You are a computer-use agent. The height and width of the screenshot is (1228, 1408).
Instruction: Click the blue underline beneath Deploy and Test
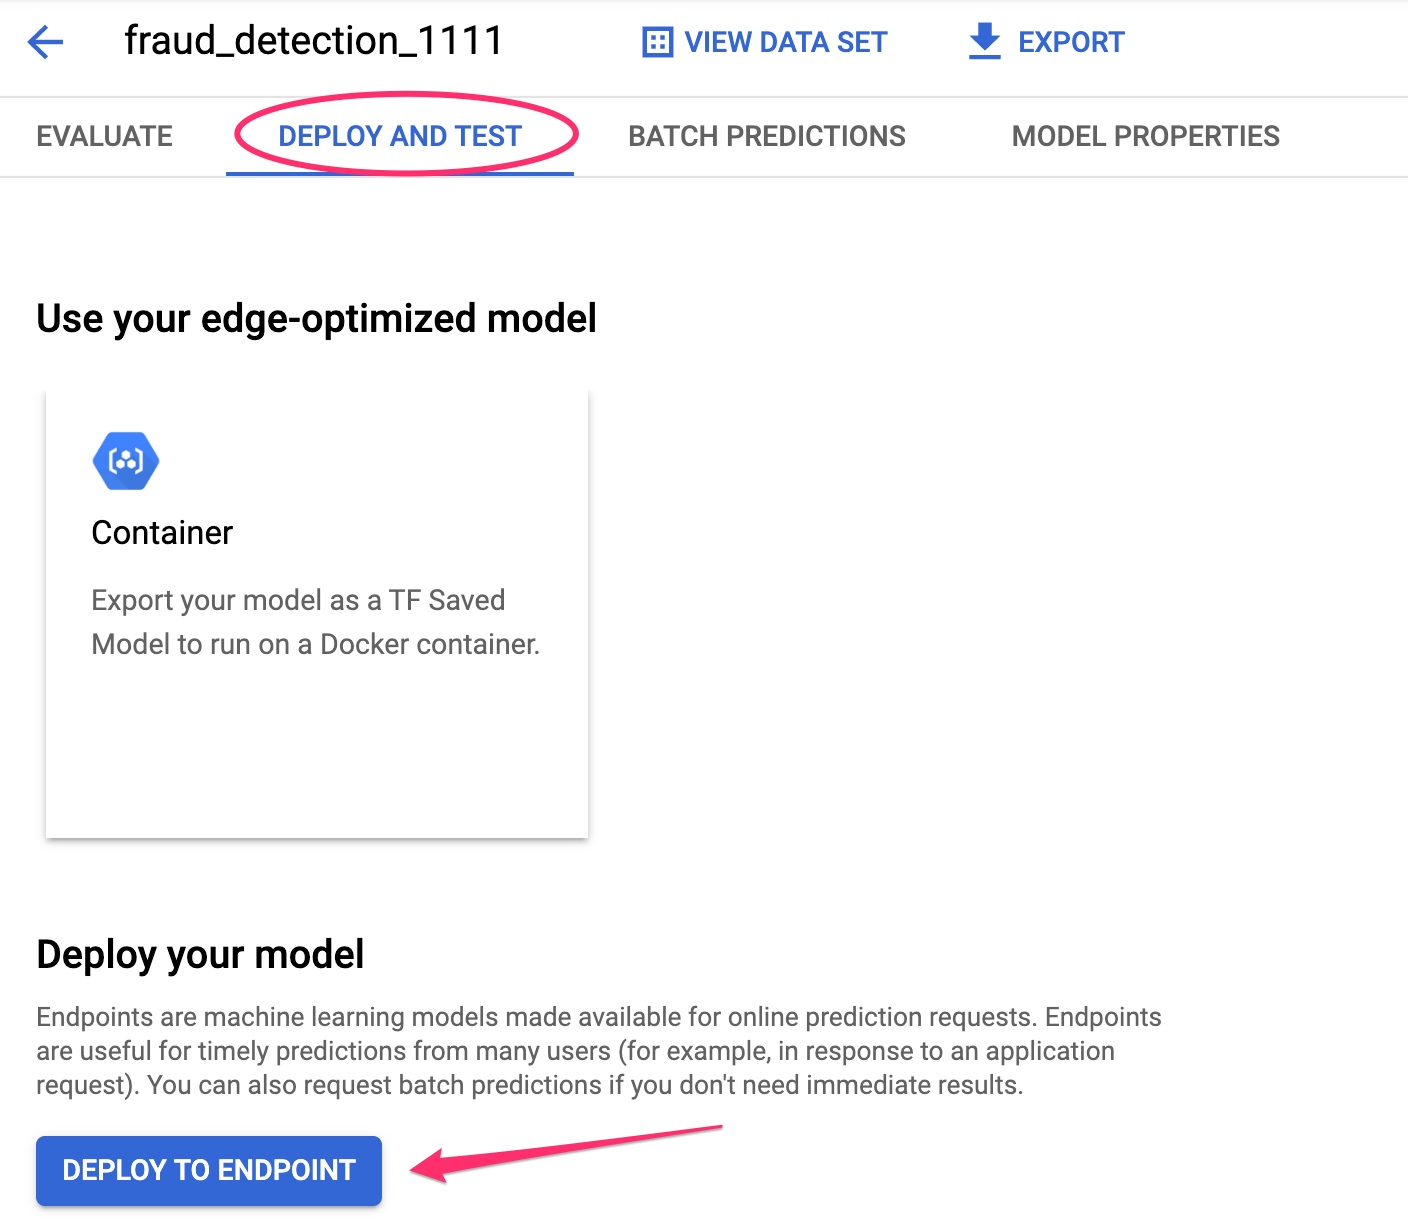[400, 173]
